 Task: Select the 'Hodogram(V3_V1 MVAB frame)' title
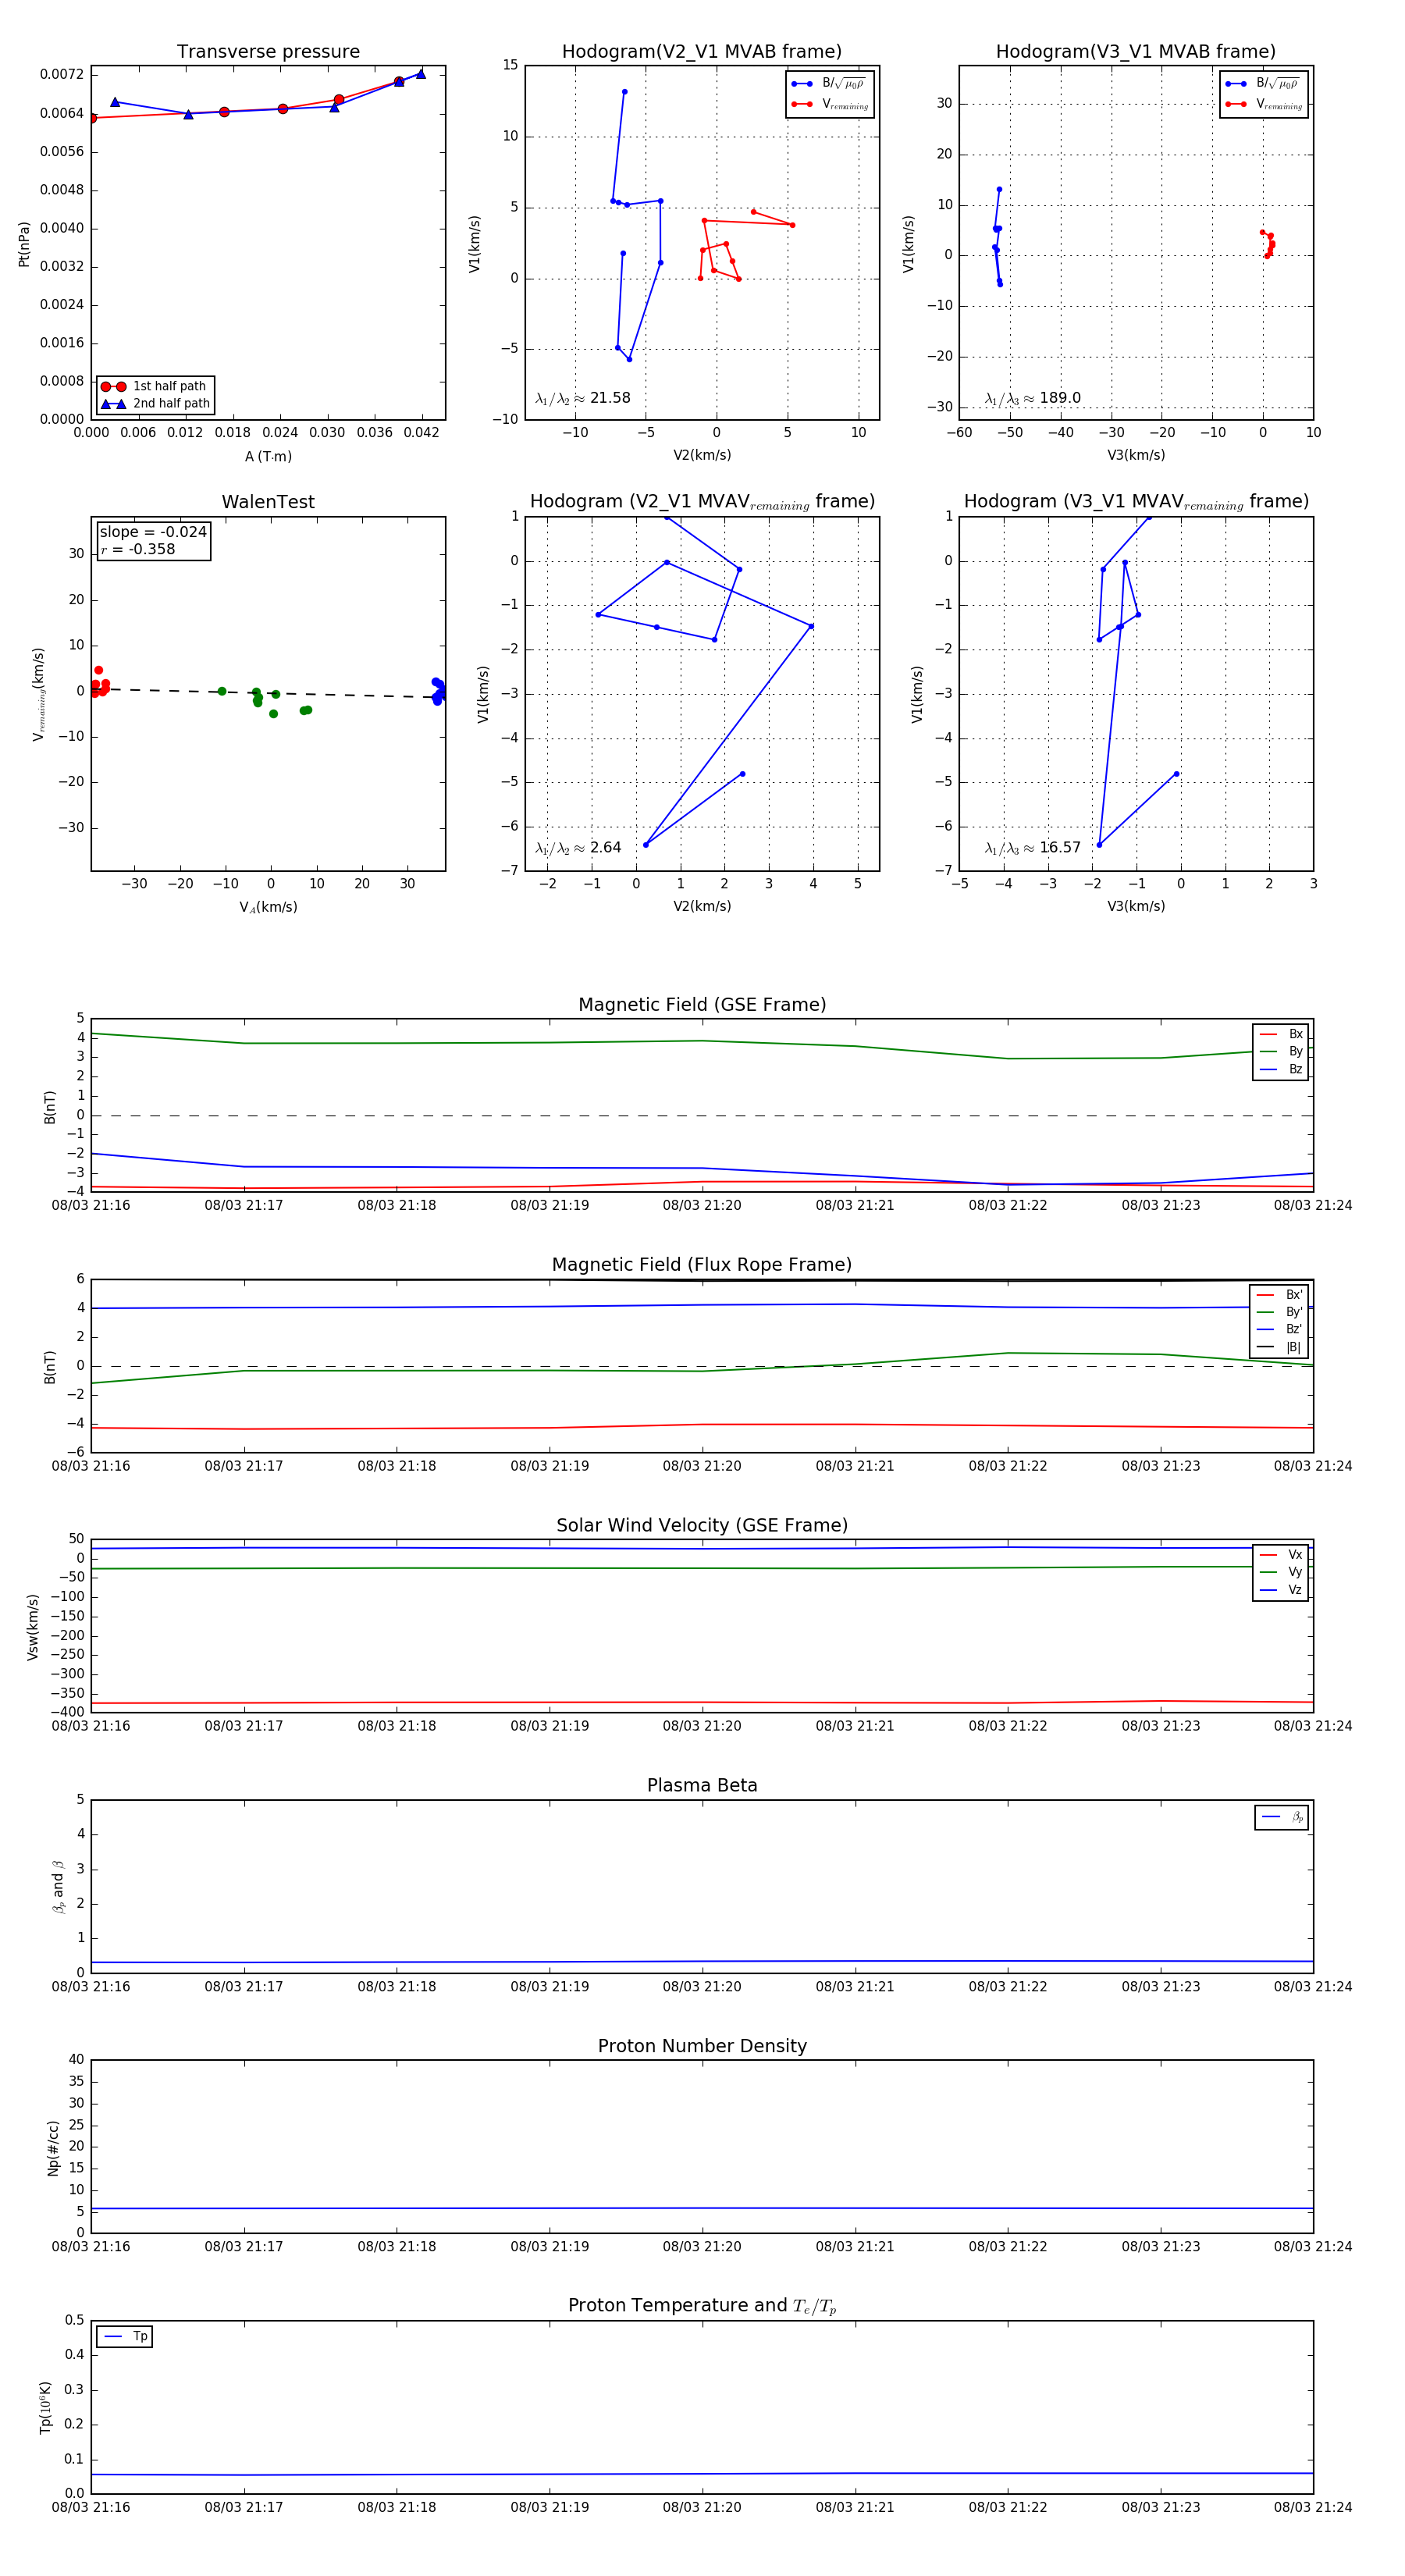click(1136, 52)
